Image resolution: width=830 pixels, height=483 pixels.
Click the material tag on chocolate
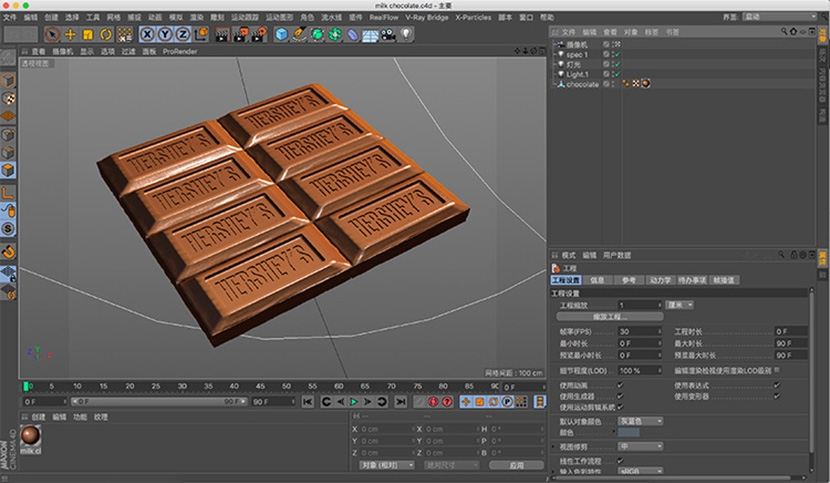coord(646,84)
